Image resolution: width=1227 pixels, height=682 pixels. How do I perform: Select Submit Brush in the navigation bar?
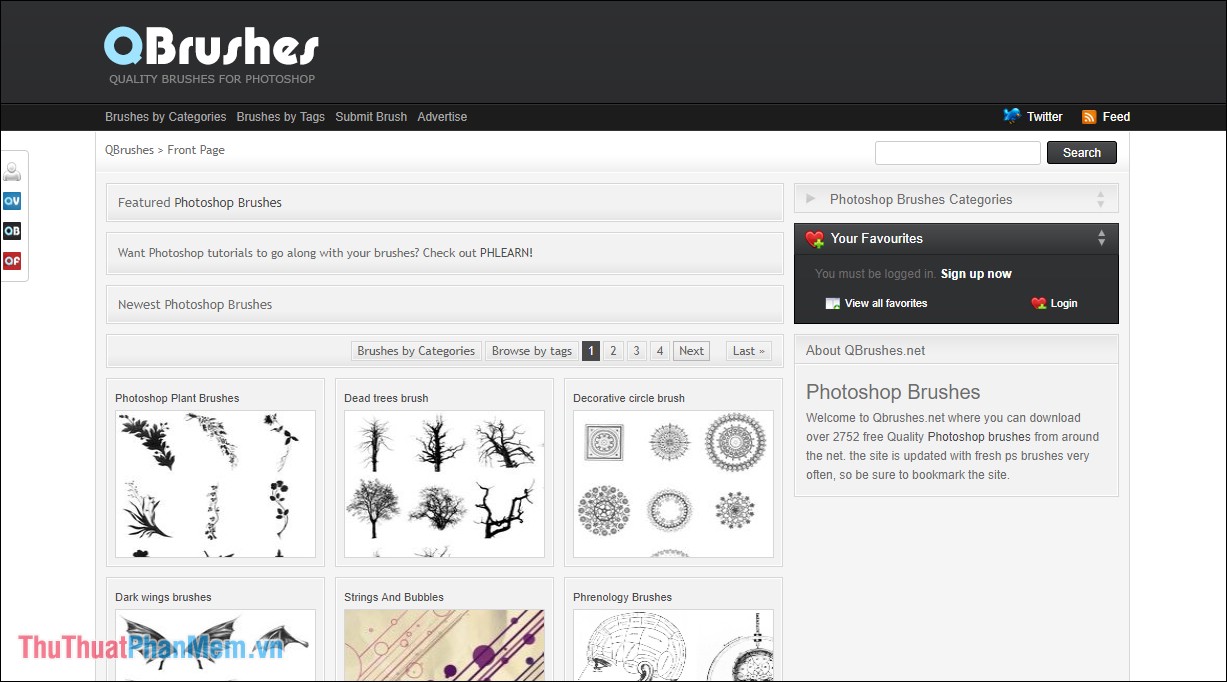pos(371,117)
